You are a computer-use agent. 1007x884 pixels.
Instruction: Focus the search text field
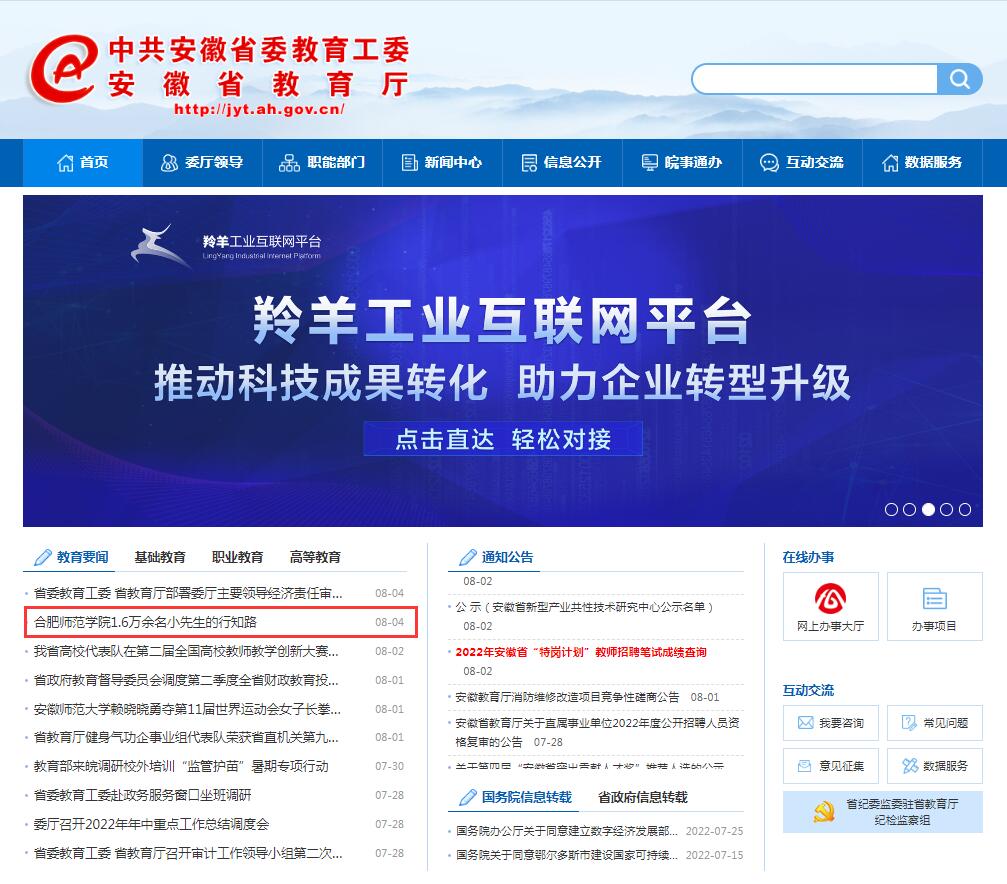click(x=814, y=79)
